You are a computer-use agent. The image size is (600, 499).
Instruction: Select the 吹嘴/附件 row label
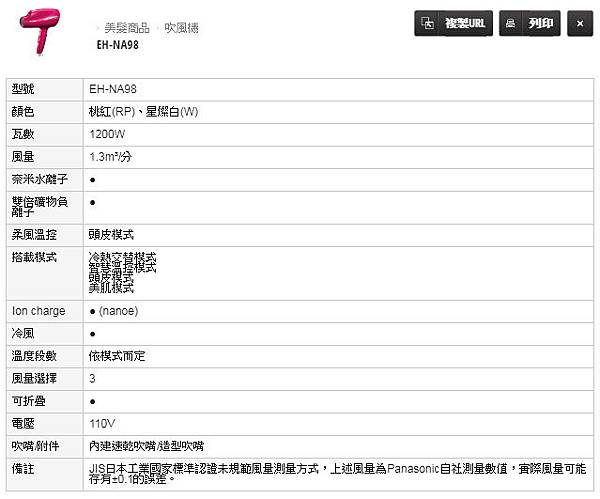pos(36,446)
